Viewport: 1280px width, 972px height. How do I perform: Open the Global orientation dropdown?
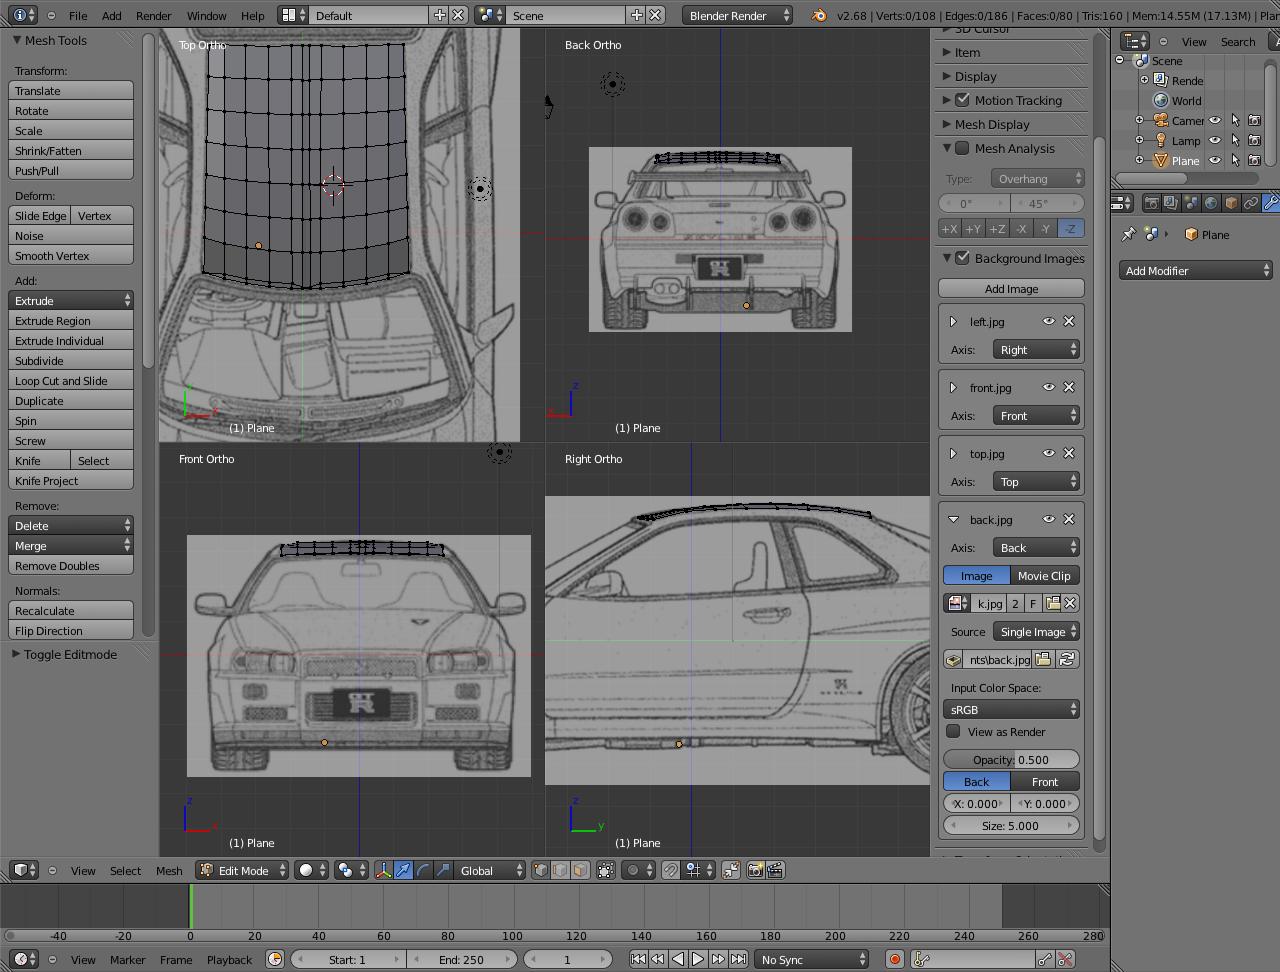pyautogui.click(x=490, y=870)
